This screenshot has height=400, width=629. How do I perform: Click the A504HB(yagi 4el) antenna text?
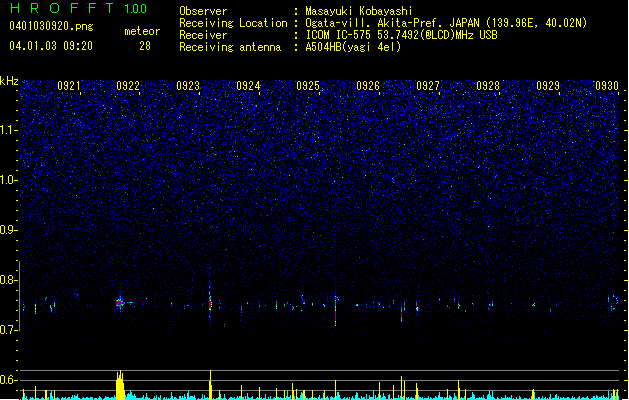coord(353,47)
